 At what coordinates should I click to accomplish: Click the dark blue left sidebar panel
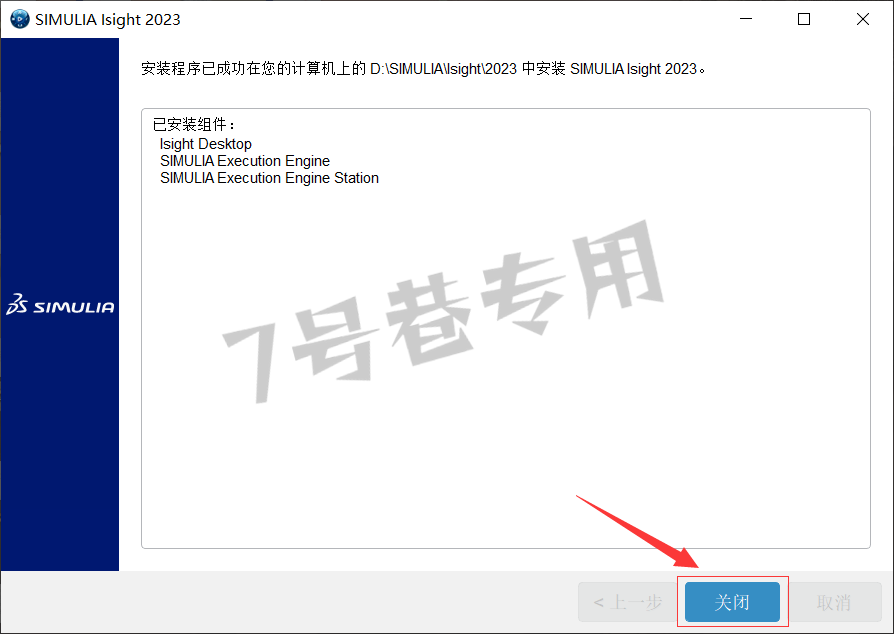(60, 171)
